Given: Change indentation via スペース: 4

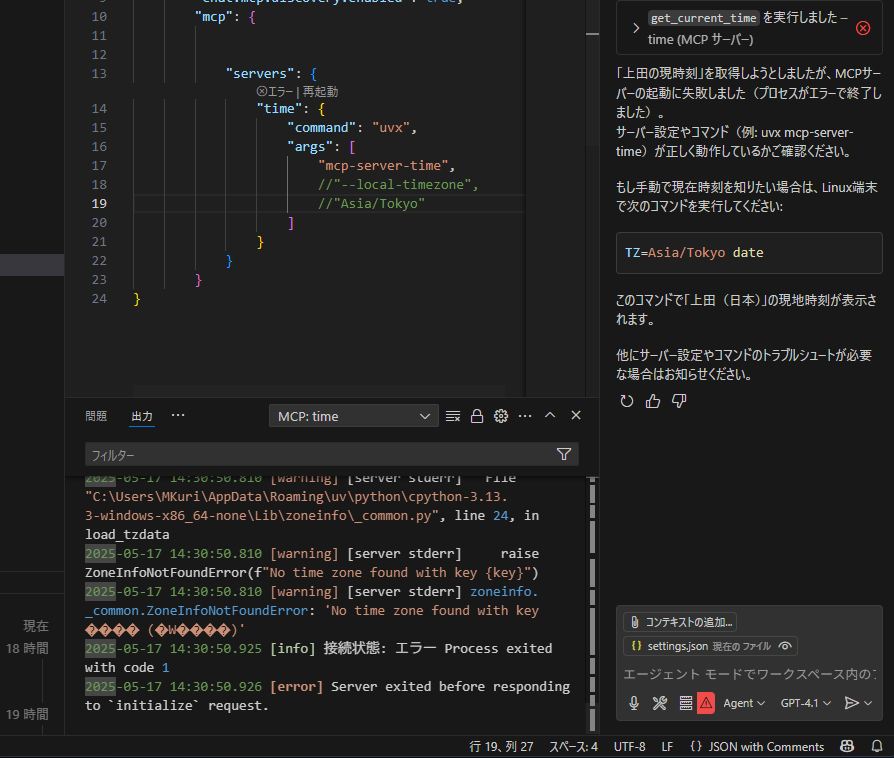Looking at the screenshot, I should (x=574, y=747).
